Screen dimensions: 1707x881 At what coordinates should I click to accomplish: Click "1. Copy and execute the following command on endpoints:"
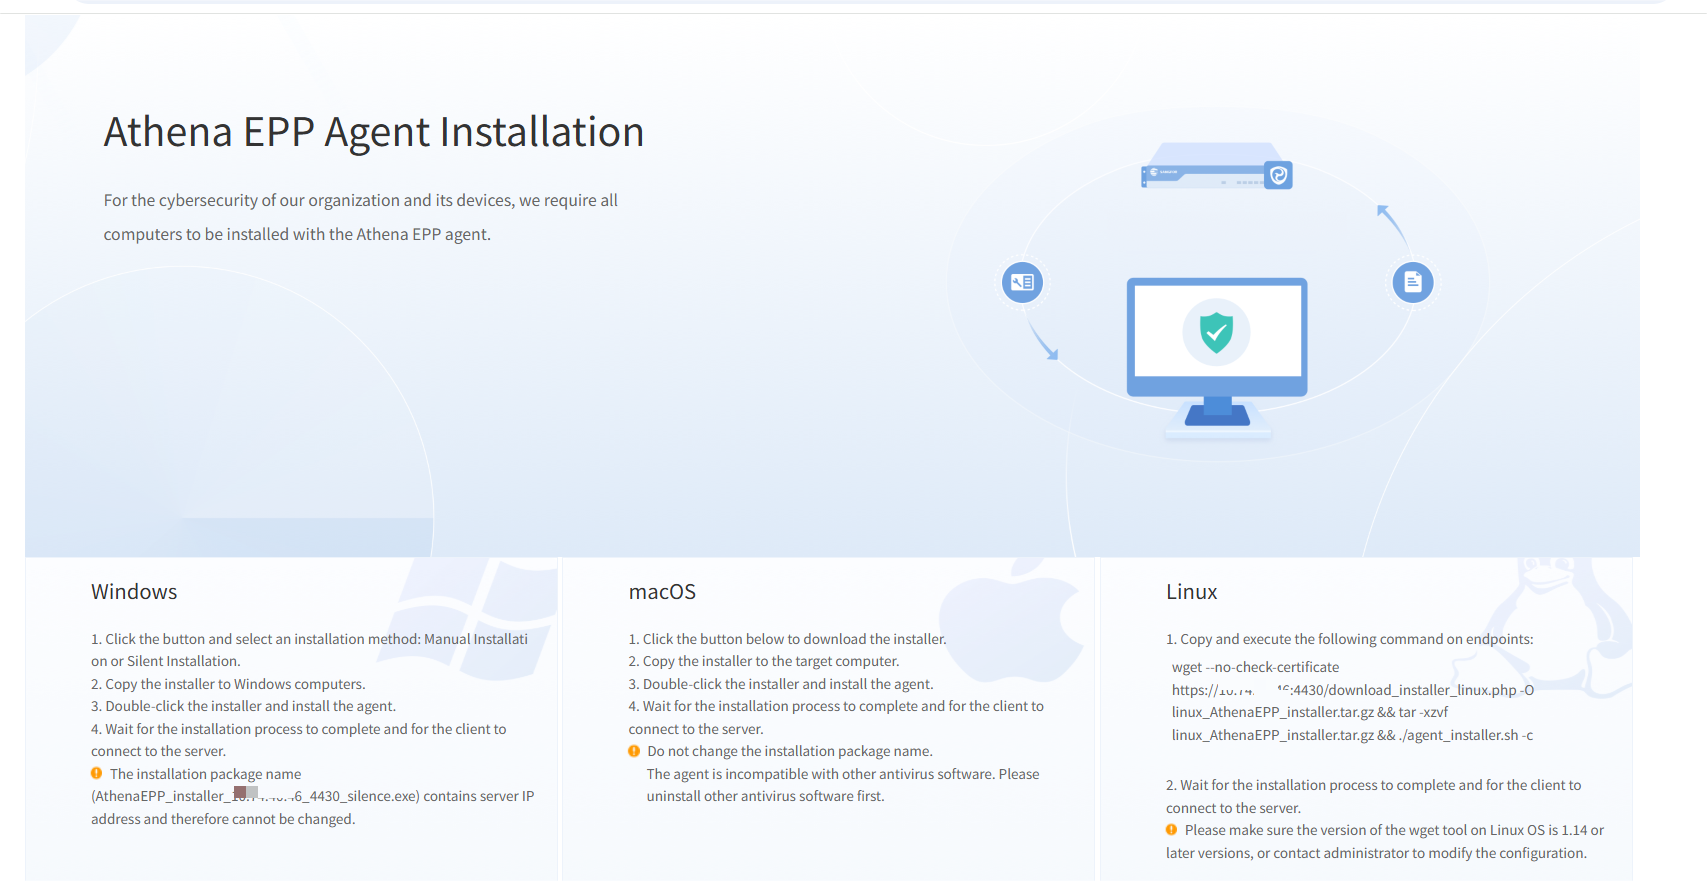1350,639
